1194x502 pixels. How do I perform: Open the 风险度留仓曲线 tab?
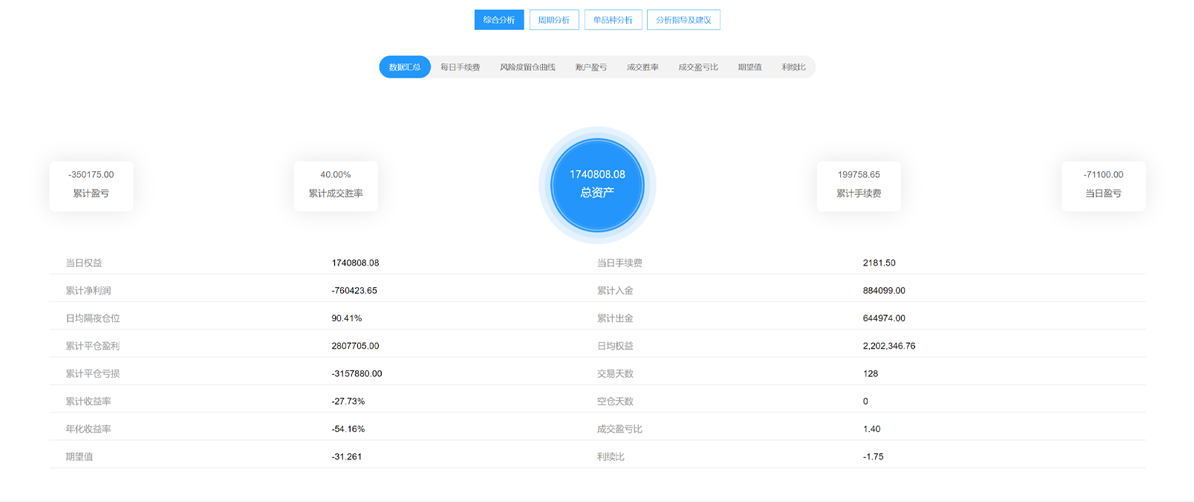(527, 67)
